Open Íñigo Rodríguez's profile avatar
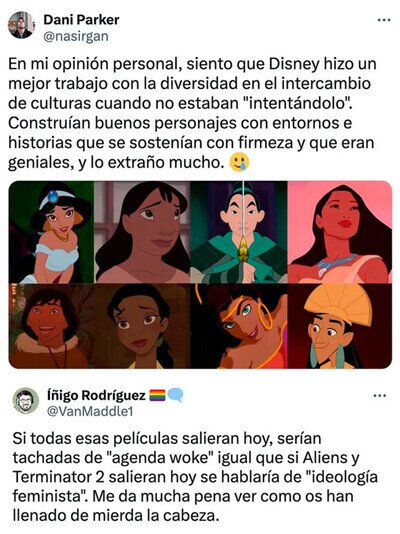The height and width of the screenshot is (534, 400). [x=26, y=401]
